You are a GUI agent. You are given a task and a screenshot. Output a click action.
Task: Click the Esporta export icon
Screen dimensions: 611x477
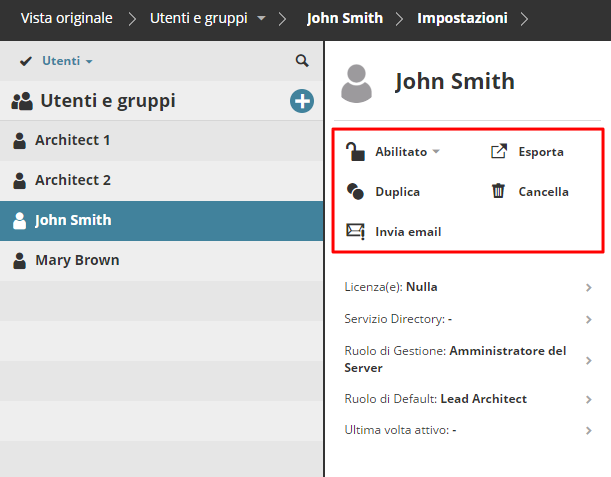(x=499, y=152)
